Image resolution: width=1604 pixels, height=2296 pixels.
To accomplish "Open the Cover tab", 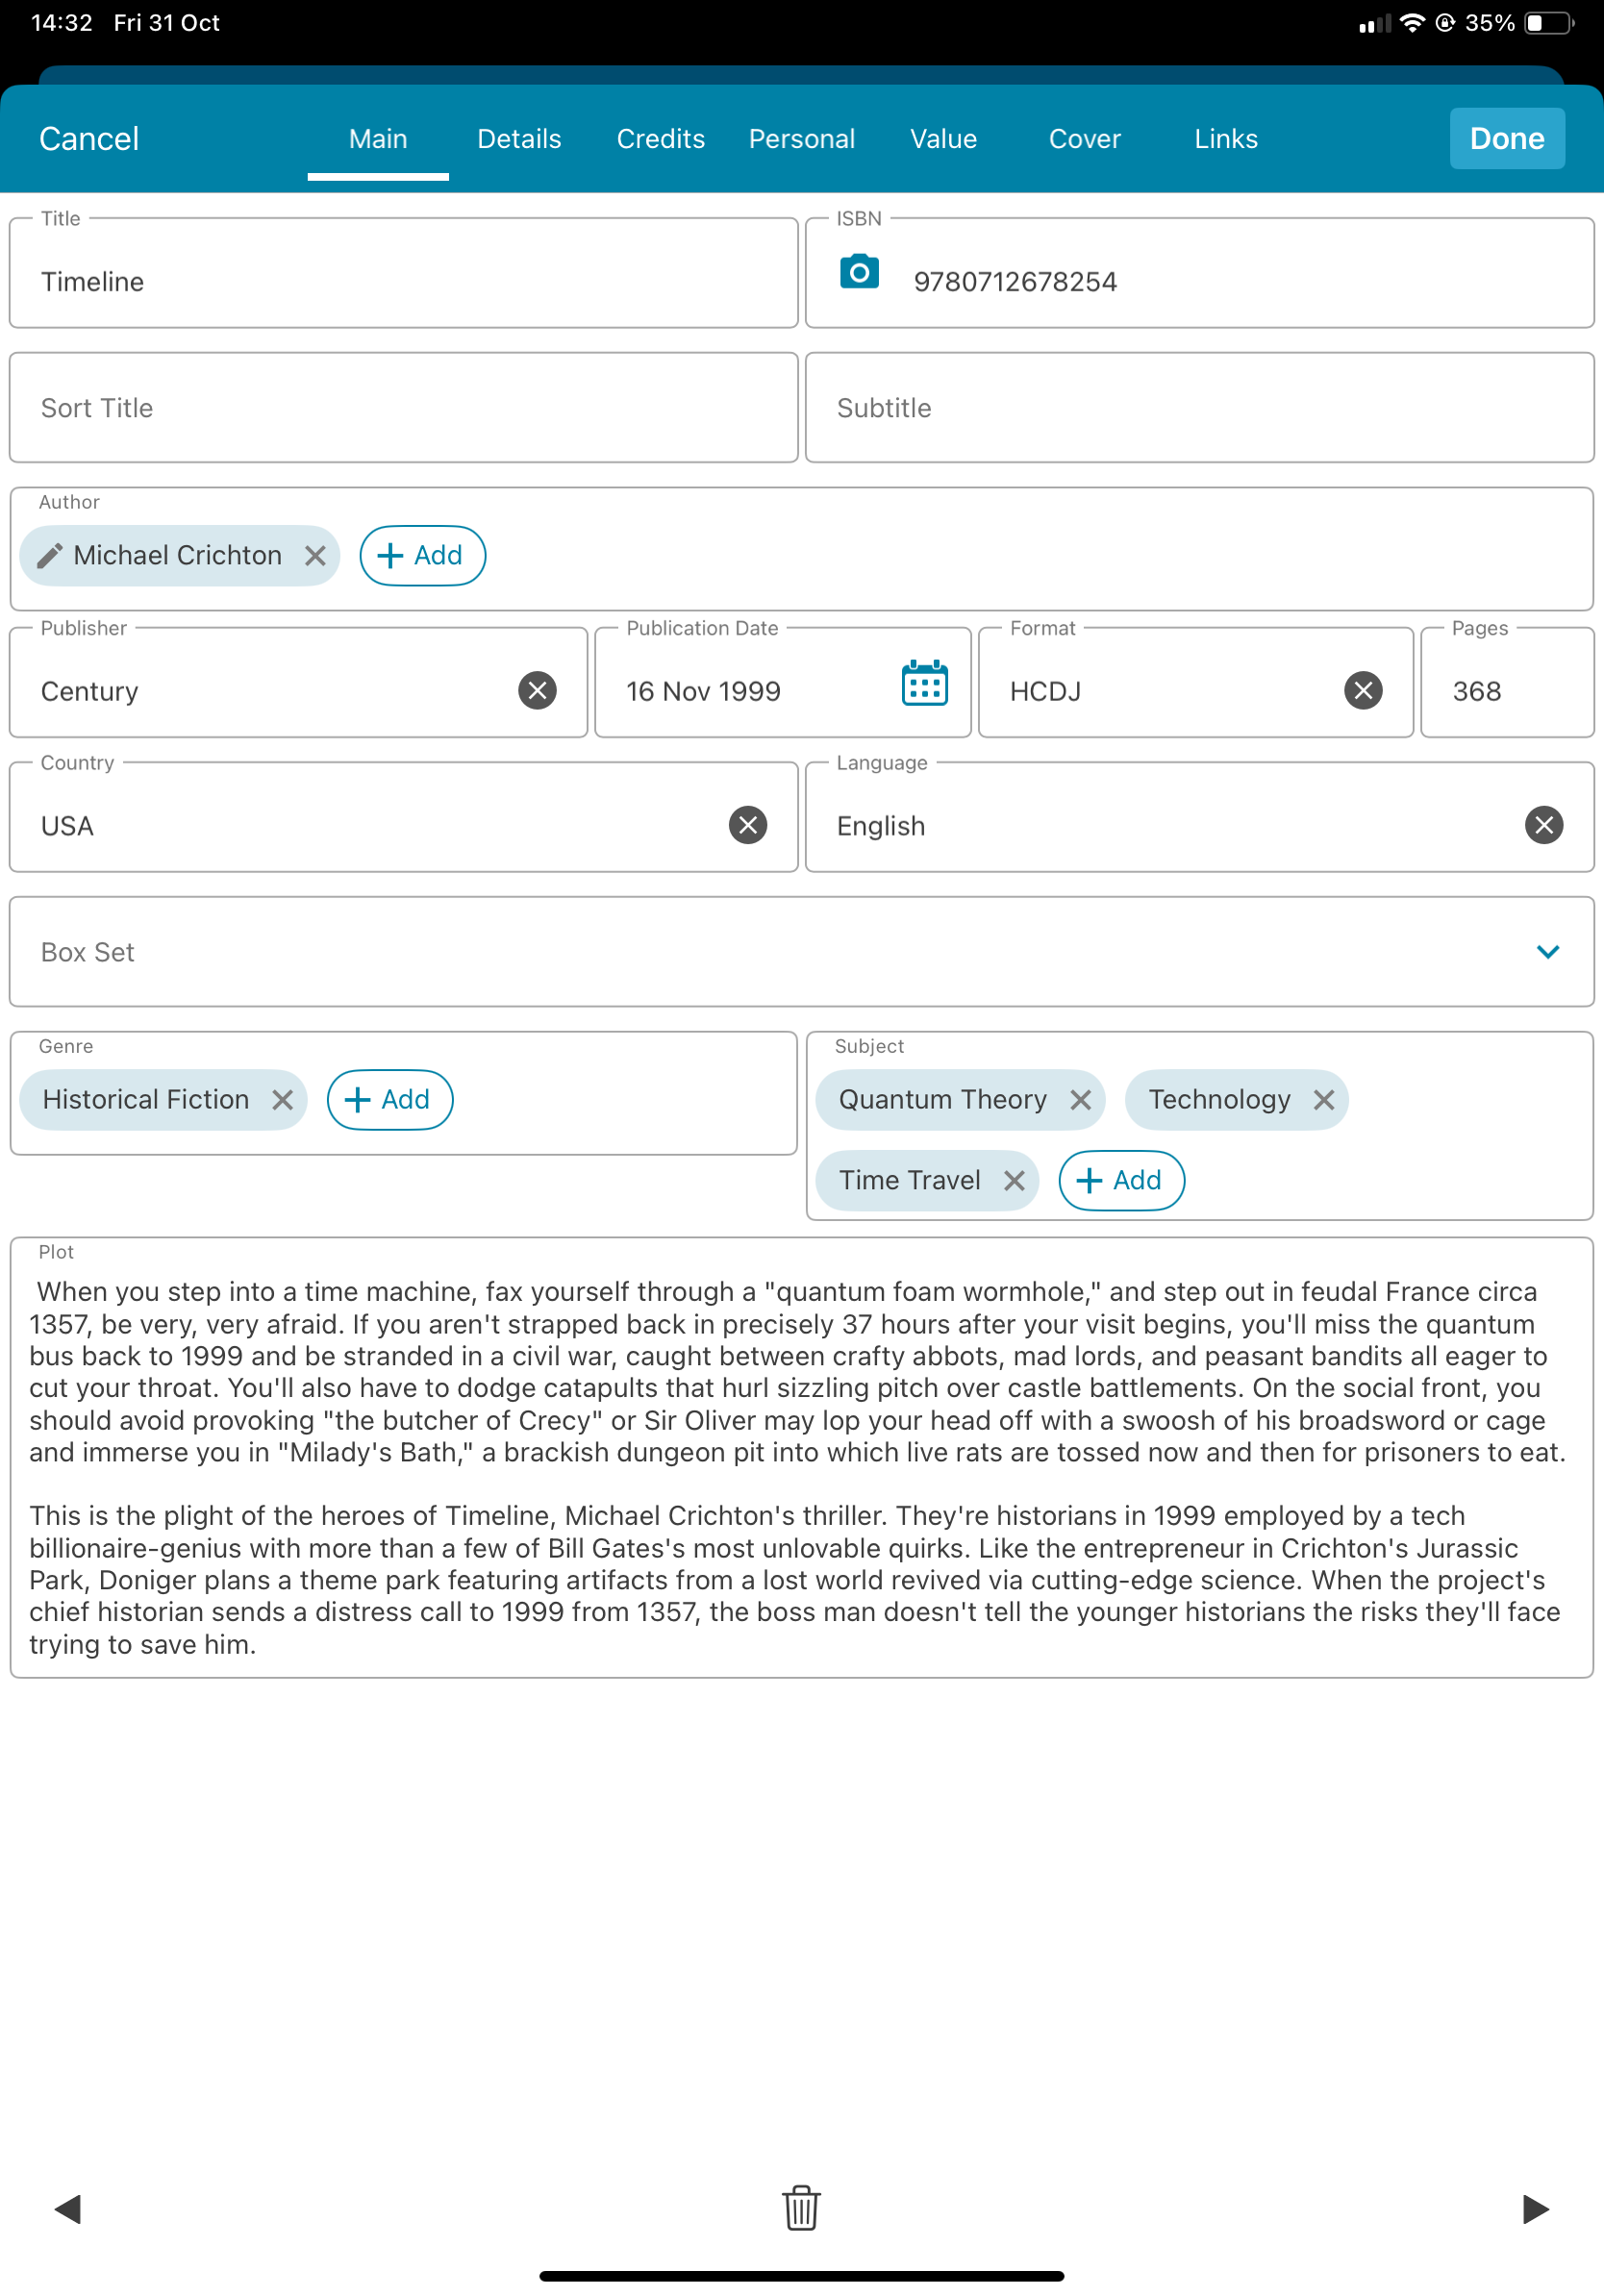I will point(1084,139).
